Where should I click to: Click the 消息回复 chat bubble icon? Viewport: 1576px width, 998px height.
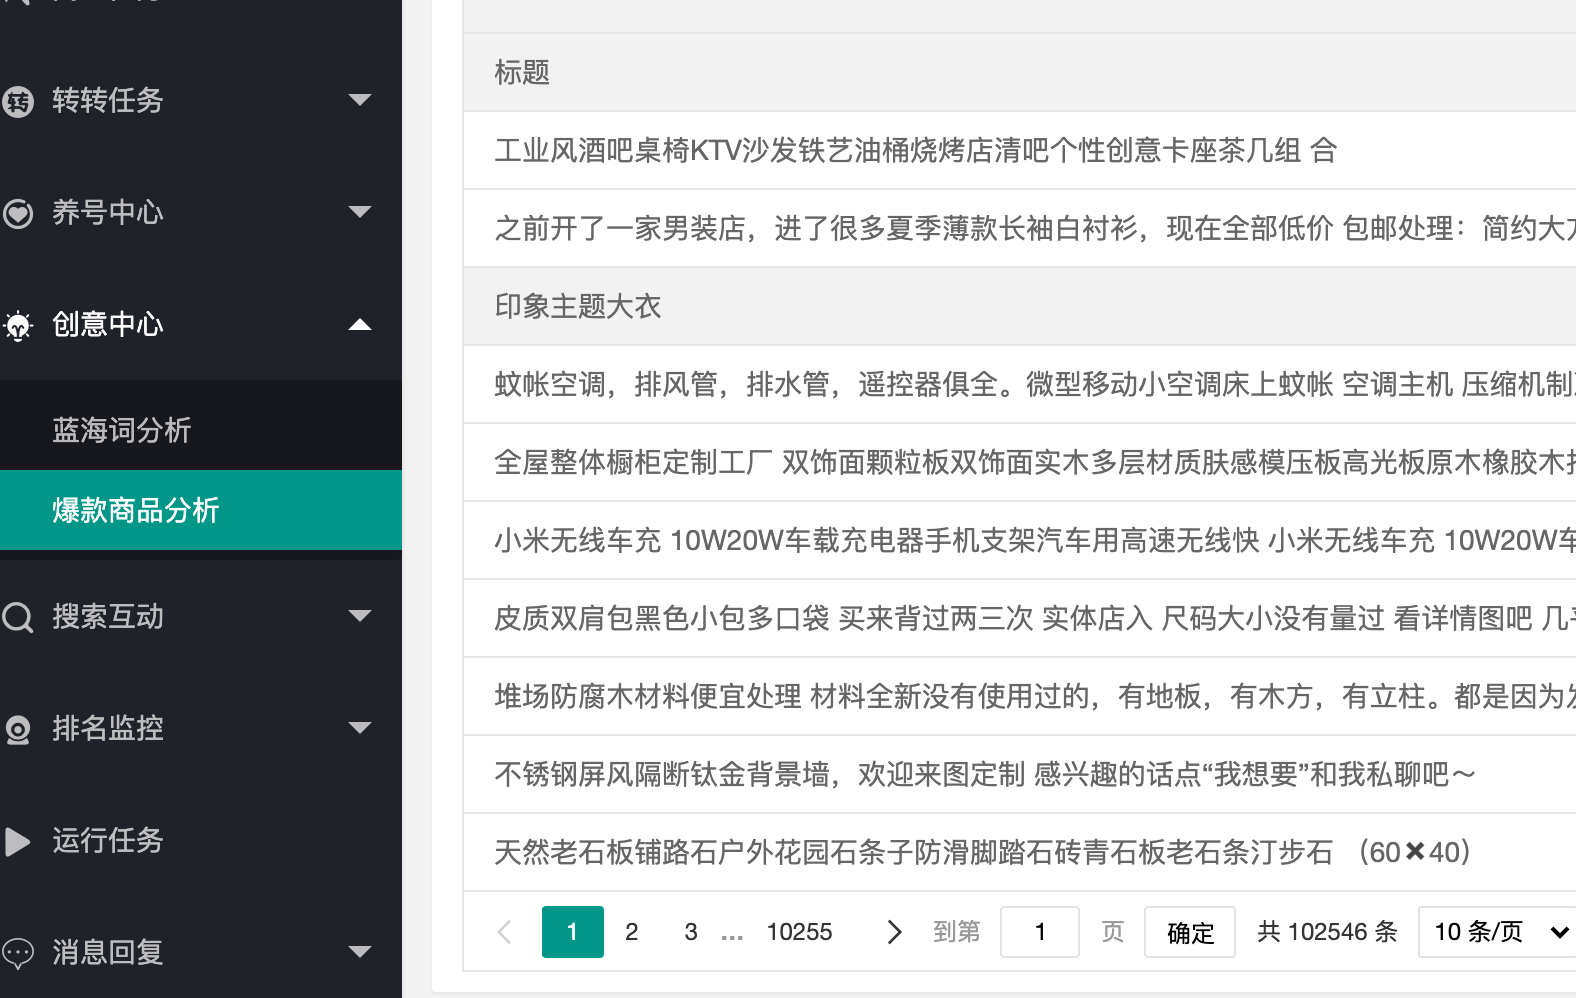click(x=18, y=953)
